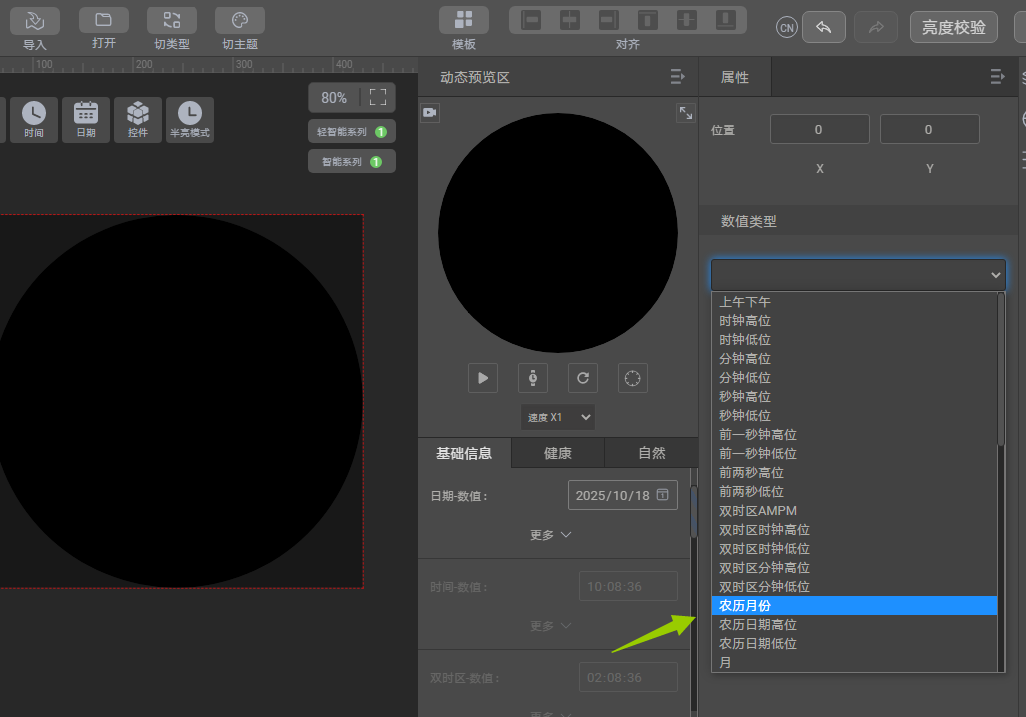Viewport: 1026px width, 717px height.
Task: Open a file with 打开 icon
Action: tap(103, 21)
